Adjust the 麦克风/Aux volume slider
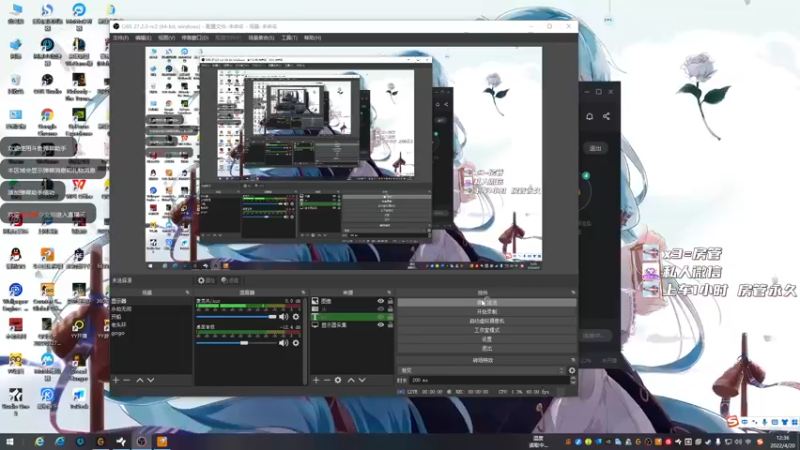This screenshot has width=800, height=450. (x=236, y=317)
